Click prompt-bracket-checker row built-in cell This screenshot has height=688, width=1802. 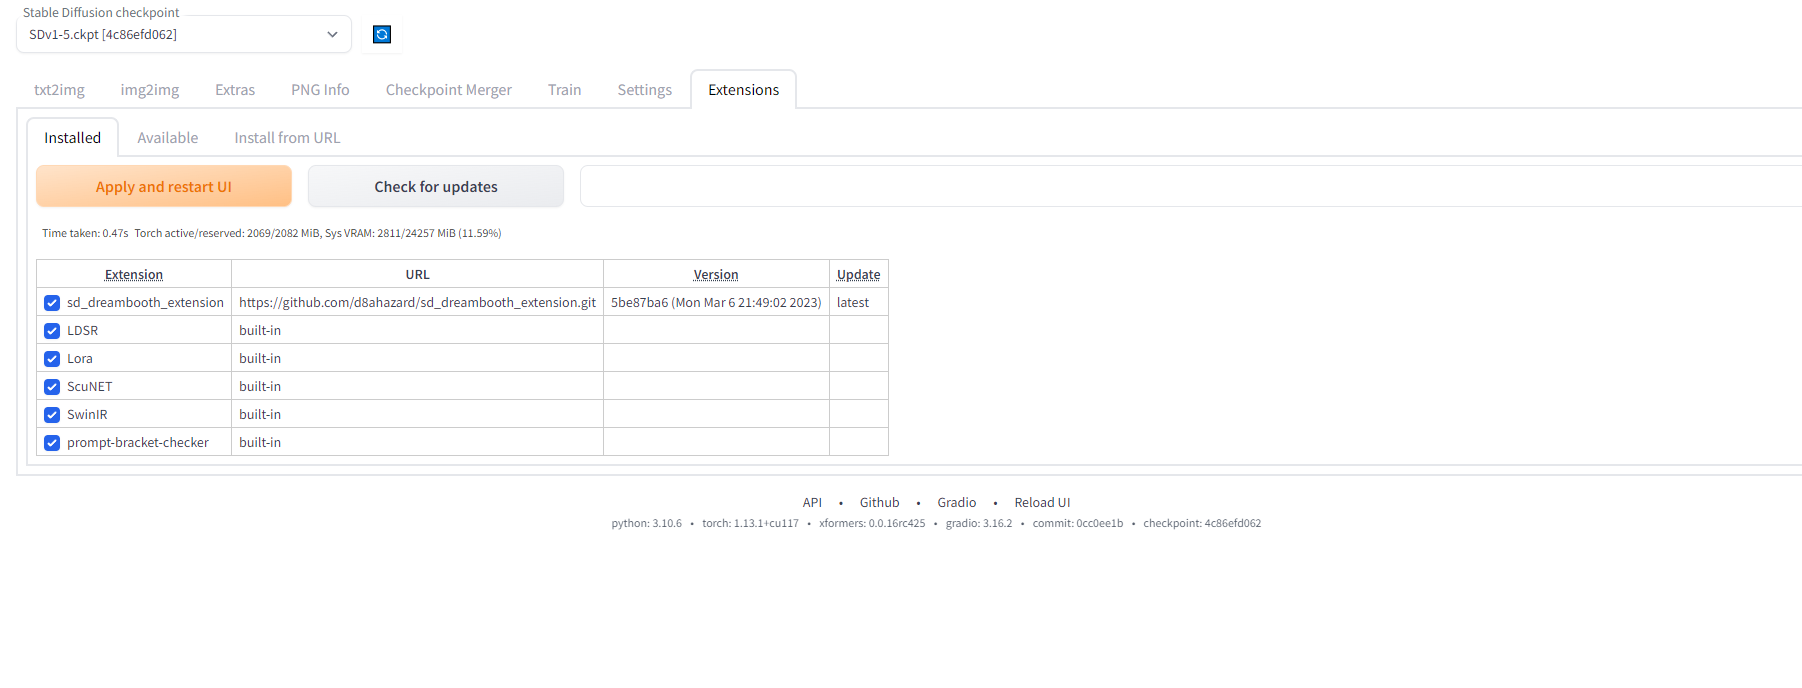[417, 443]
